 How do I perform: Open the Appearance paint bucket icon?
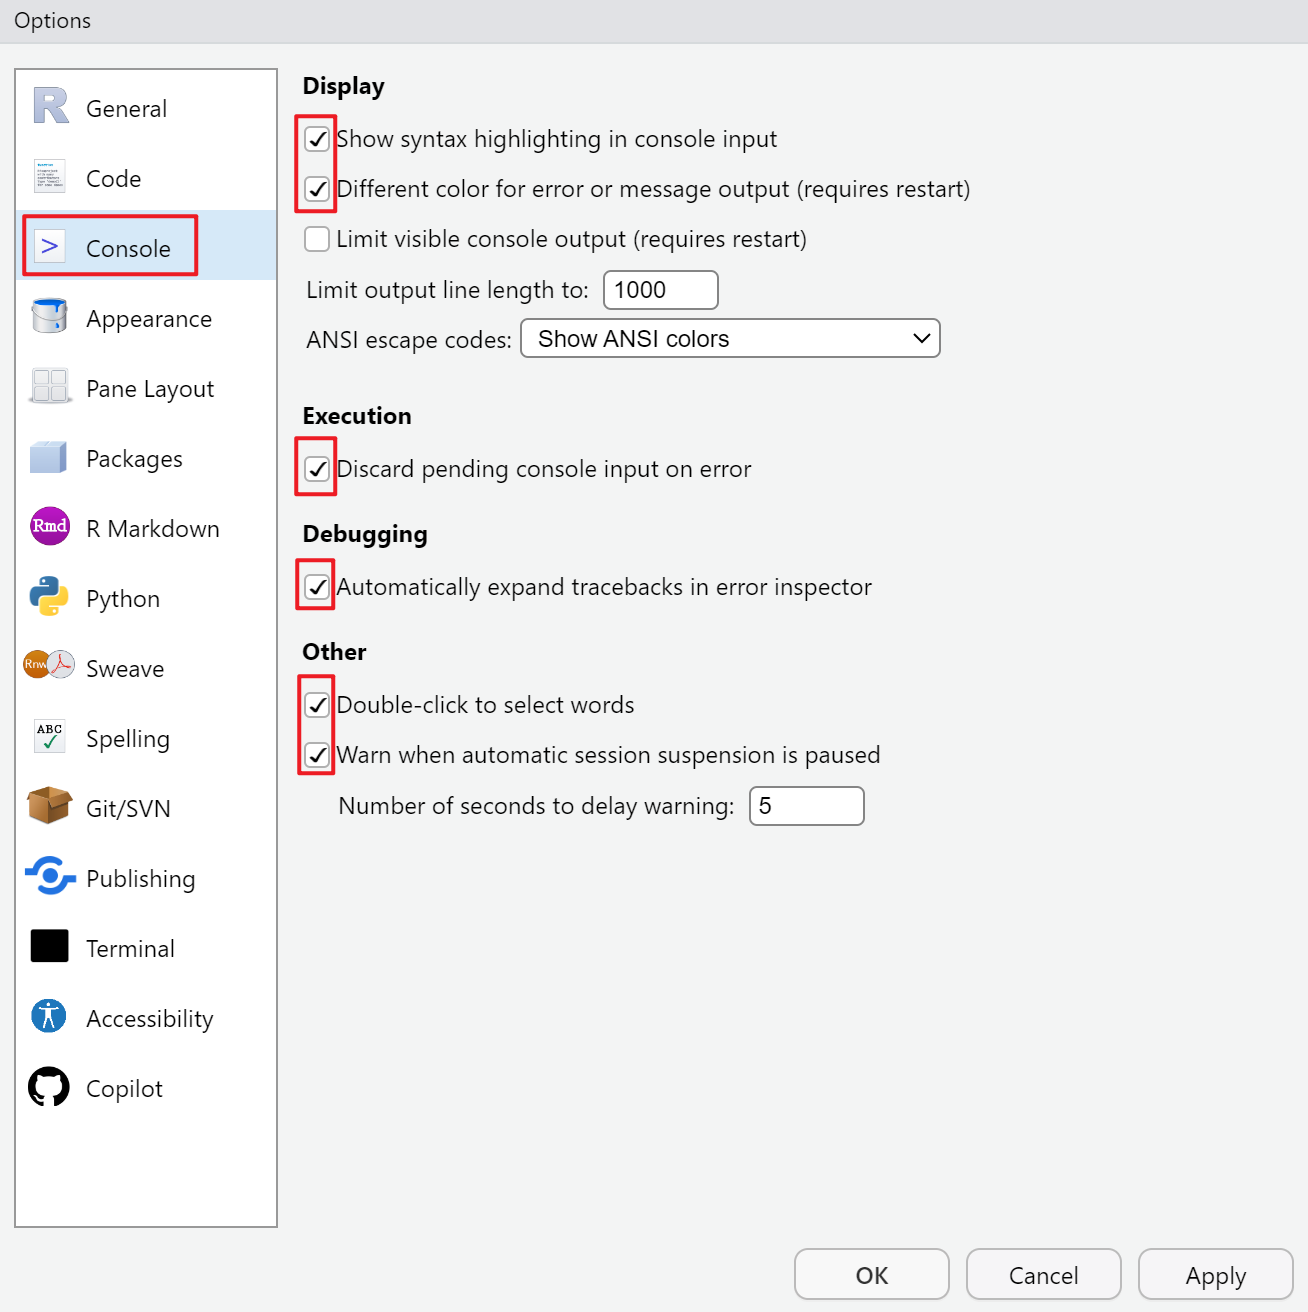[x=49, y=316]
